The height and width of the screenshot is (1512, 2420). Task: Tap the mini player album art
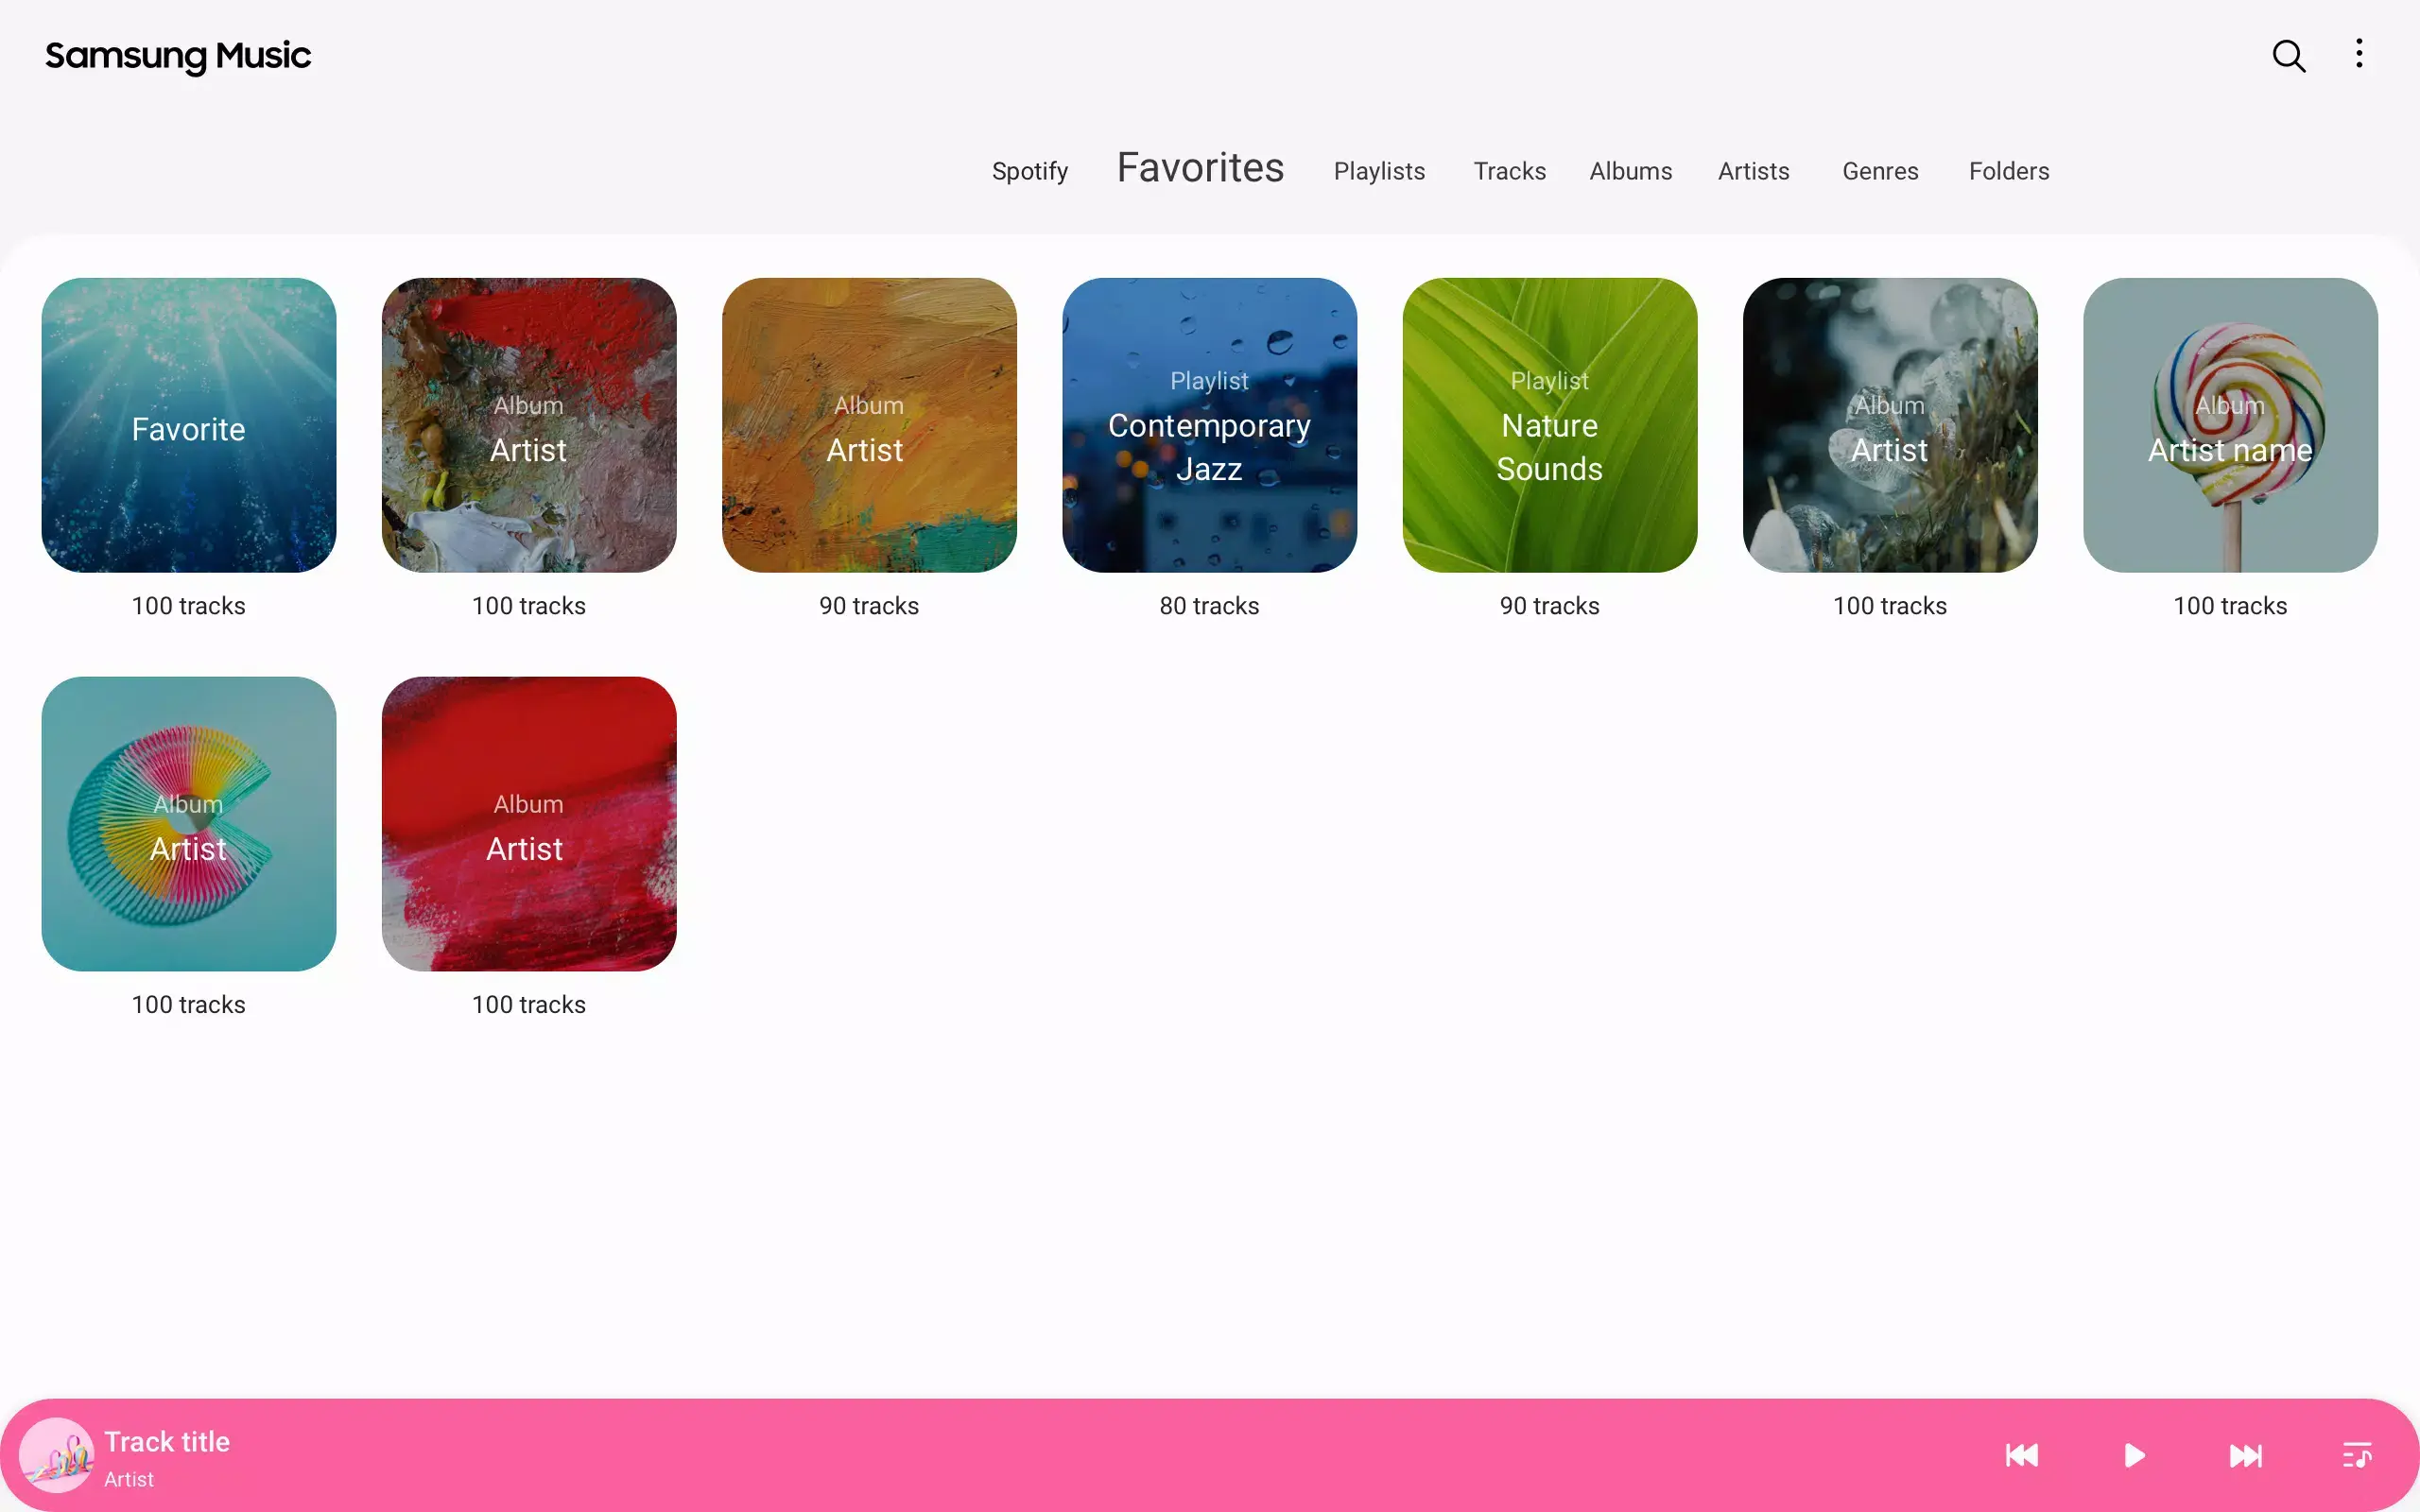click(x=57, y=1455)
